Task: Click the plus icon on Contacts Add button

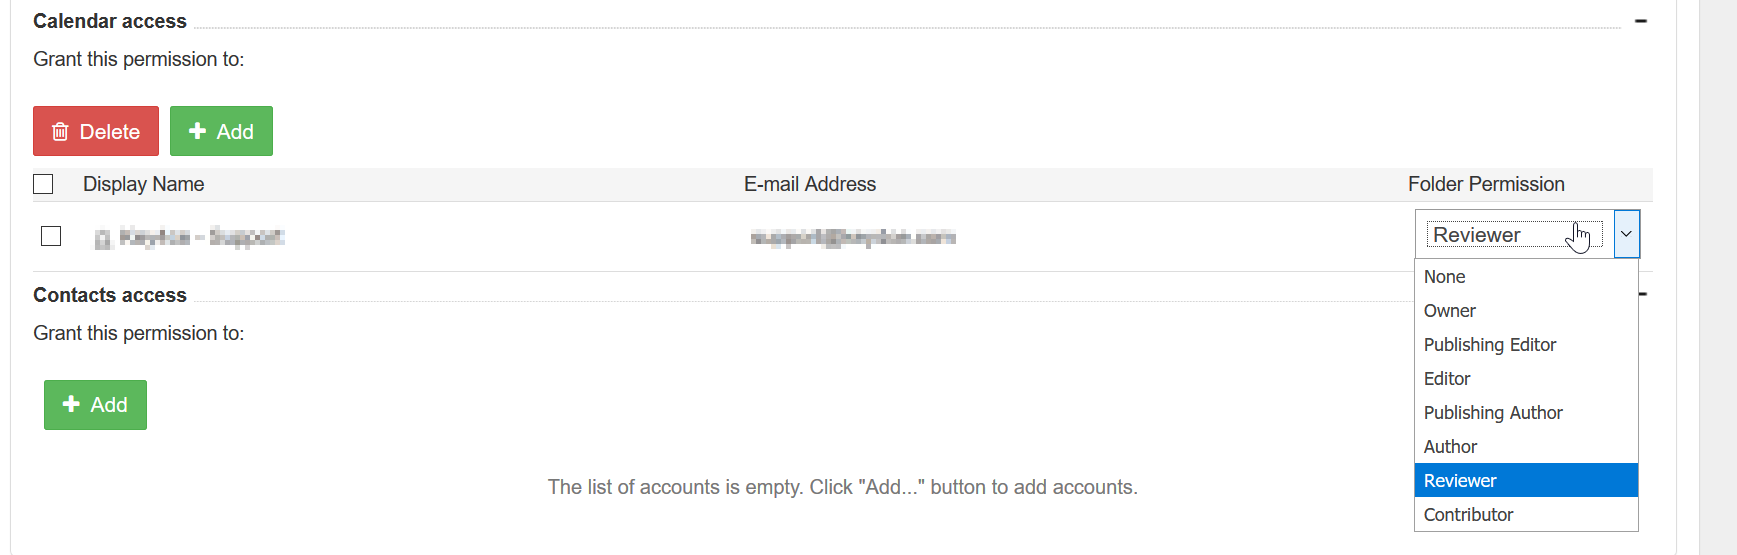Action: [x=71, y=404]
